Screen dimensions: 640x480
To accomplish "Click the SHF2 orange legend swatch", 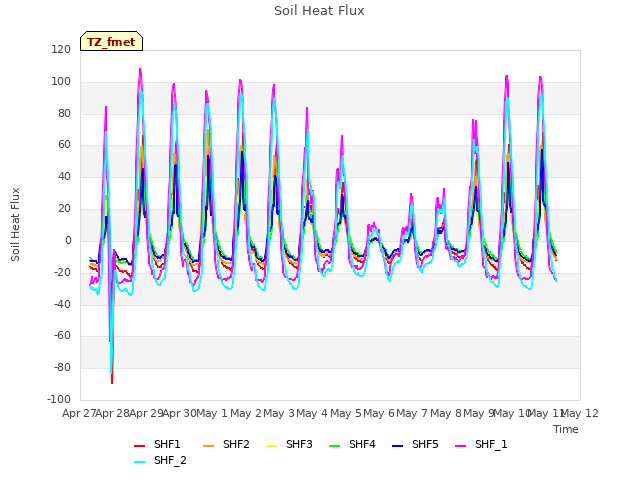I will [208, 446].
